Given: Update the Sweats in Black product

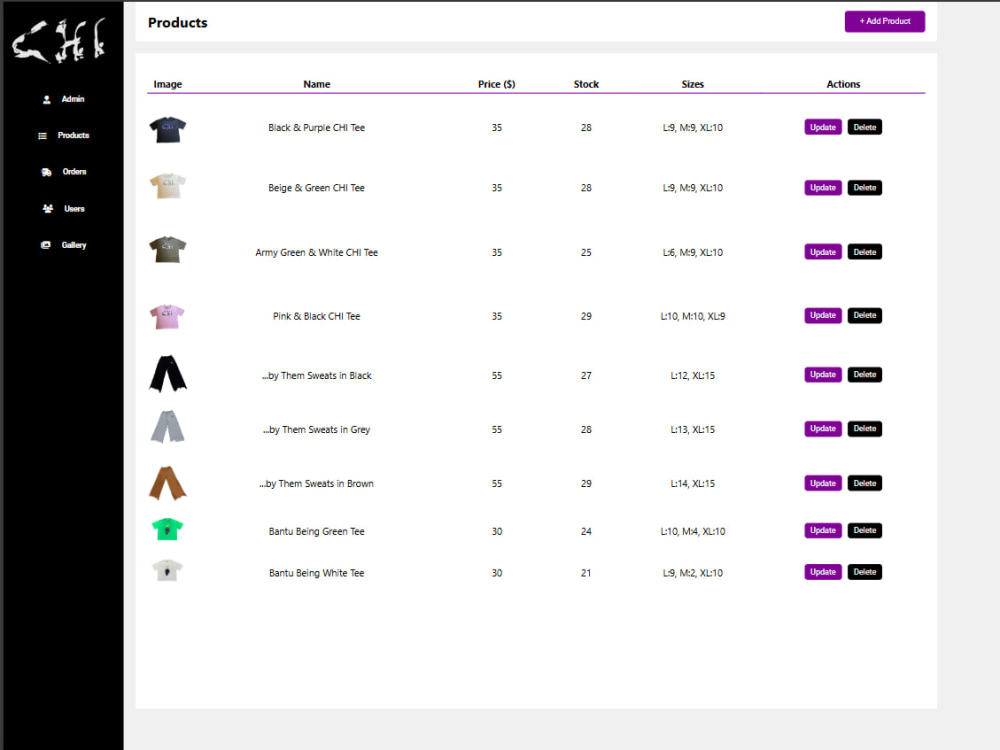Looking at the screenshot, I should coord(823,374).
